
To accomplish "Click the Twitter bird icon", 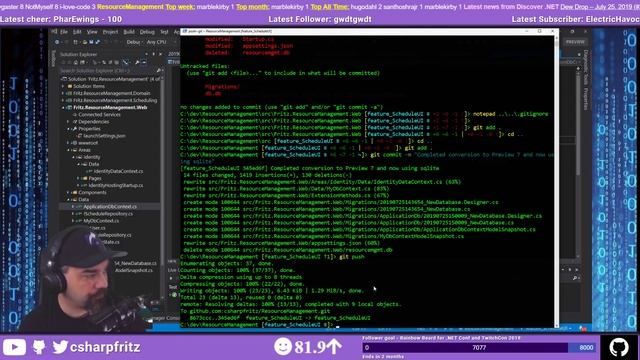I will click(60, 347).
